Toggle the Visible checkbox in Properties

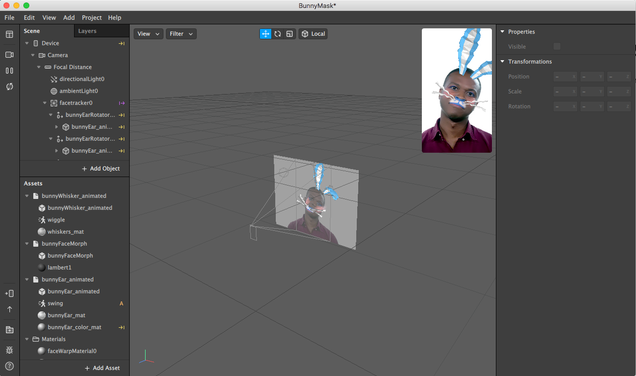pos(557,46)
